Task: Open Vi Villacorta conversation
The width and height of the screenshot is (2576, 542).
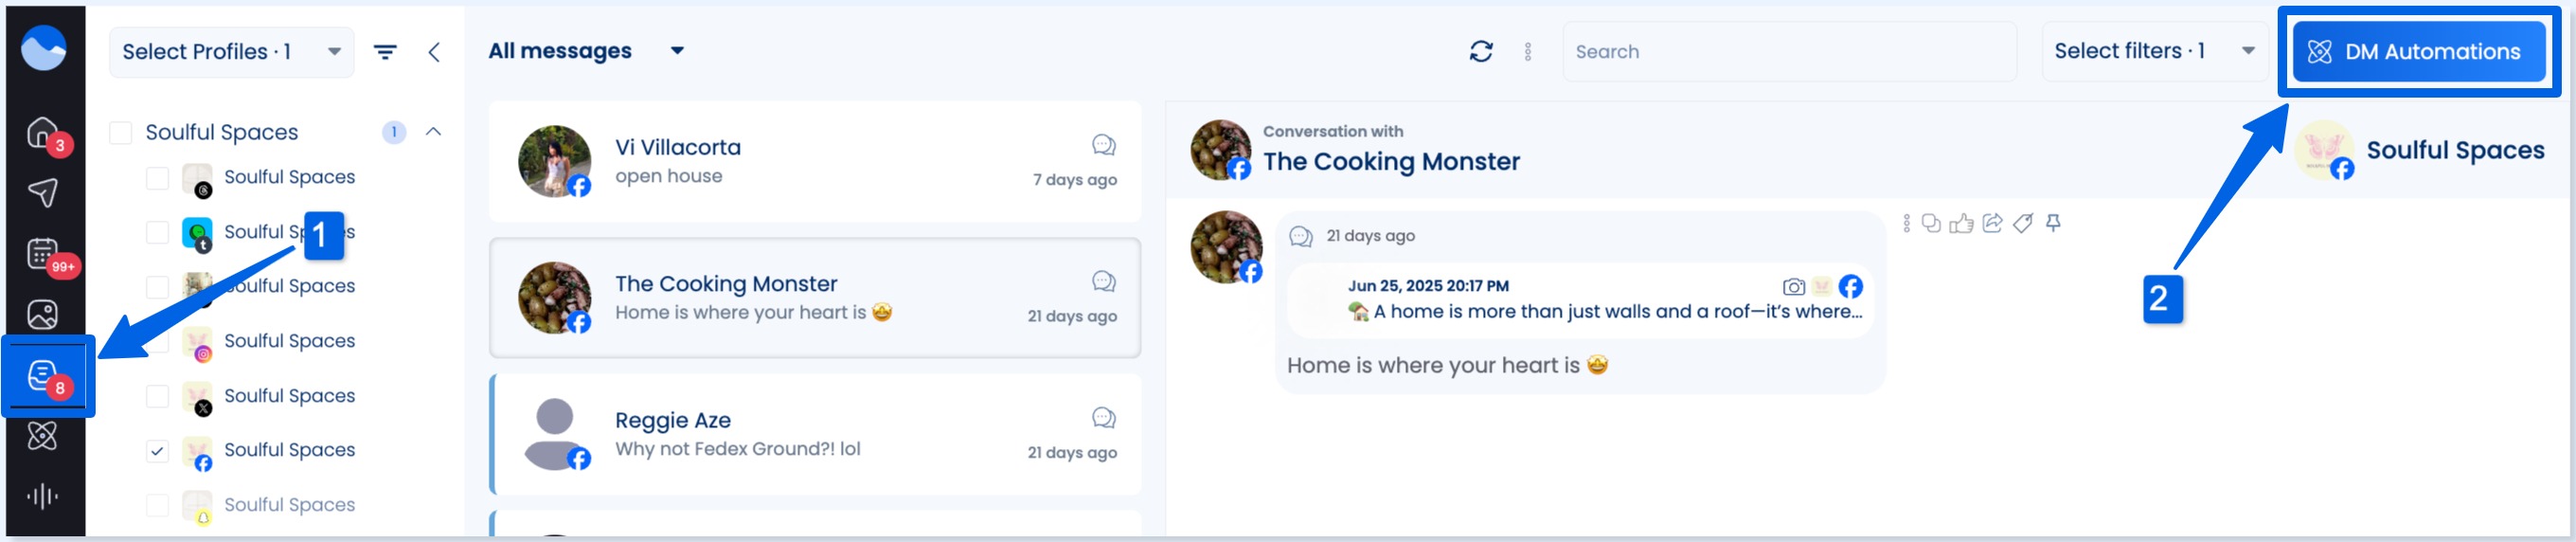Action: coord(814,162)
